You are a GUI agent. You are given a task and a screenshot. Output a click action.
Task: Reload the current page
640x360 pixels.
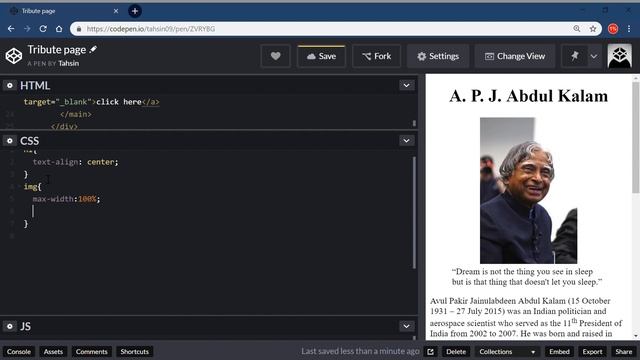click(43, 29)
